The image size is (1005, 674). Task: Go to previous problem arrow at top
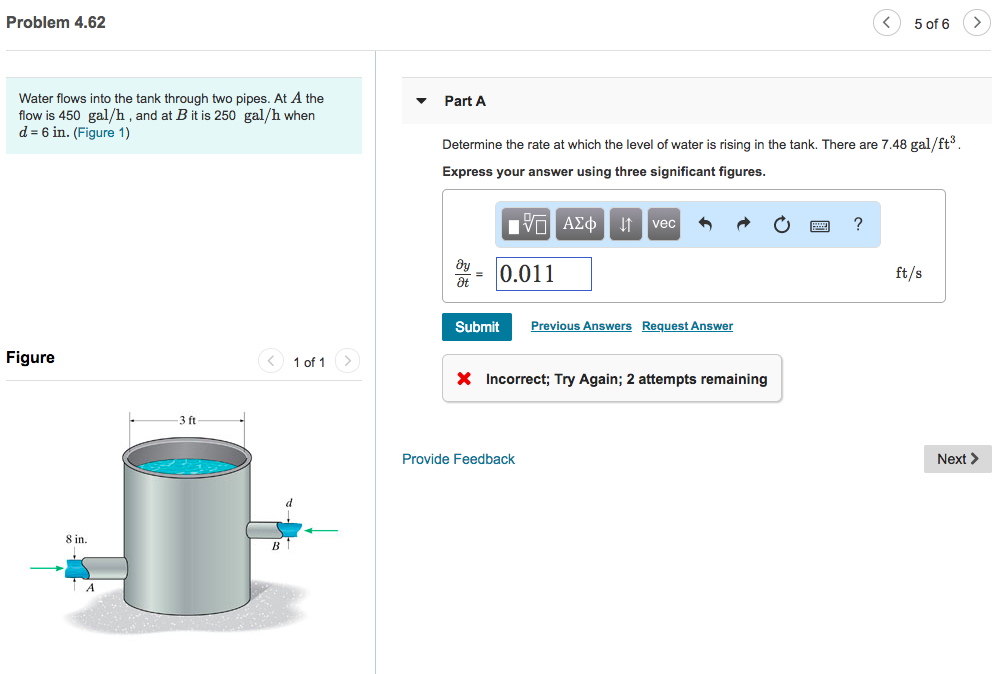pyautogui.click(x=886, y=23)
